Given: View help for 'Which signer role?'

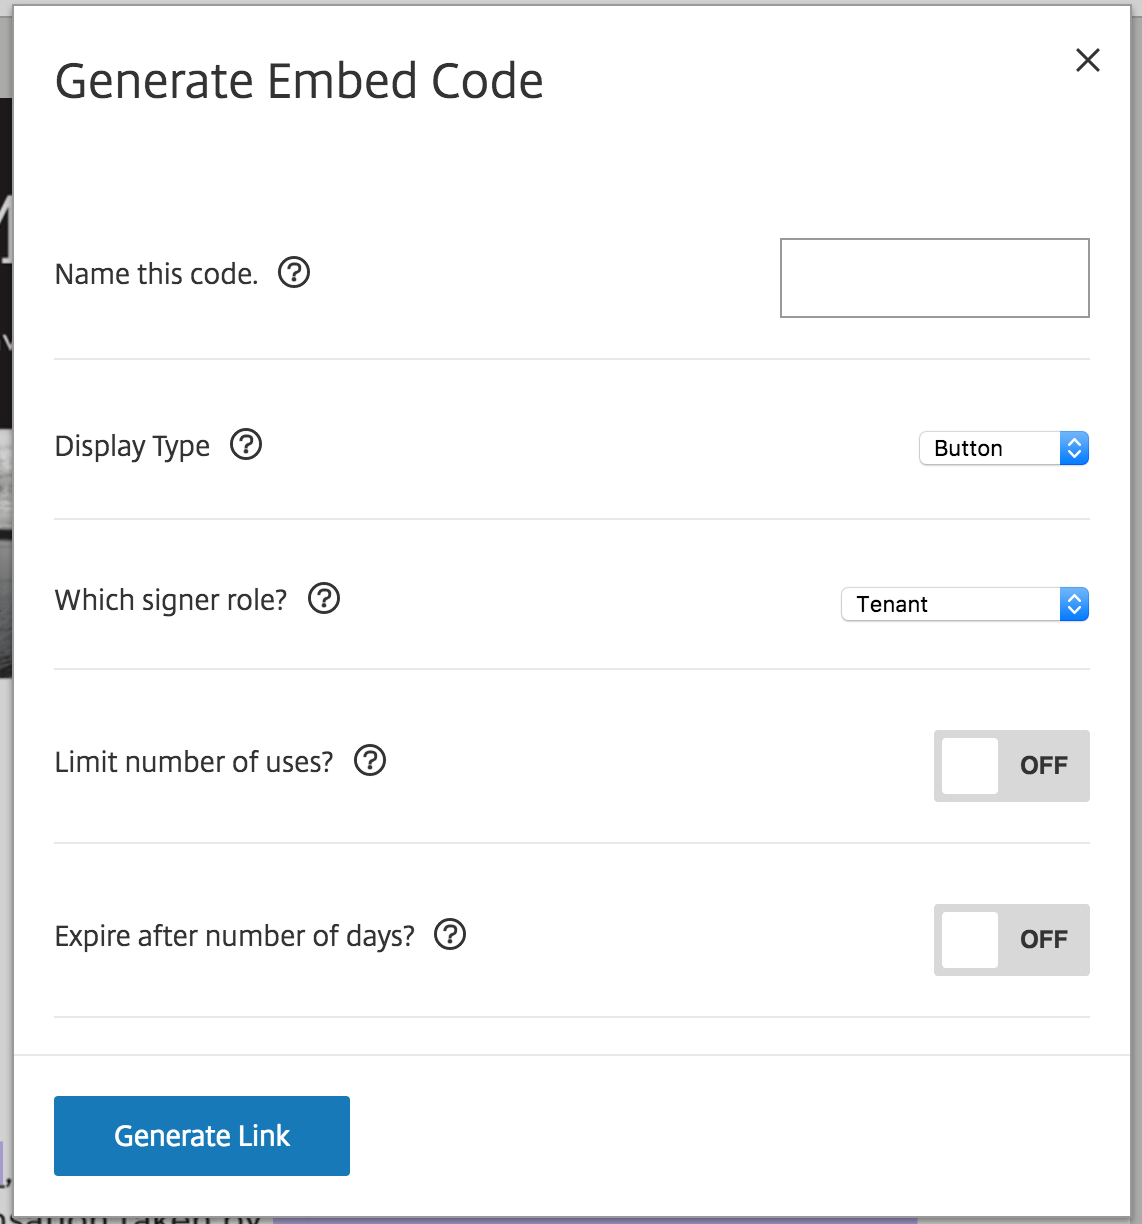Looking at the screenshot, I should click(x=323, y=598).
